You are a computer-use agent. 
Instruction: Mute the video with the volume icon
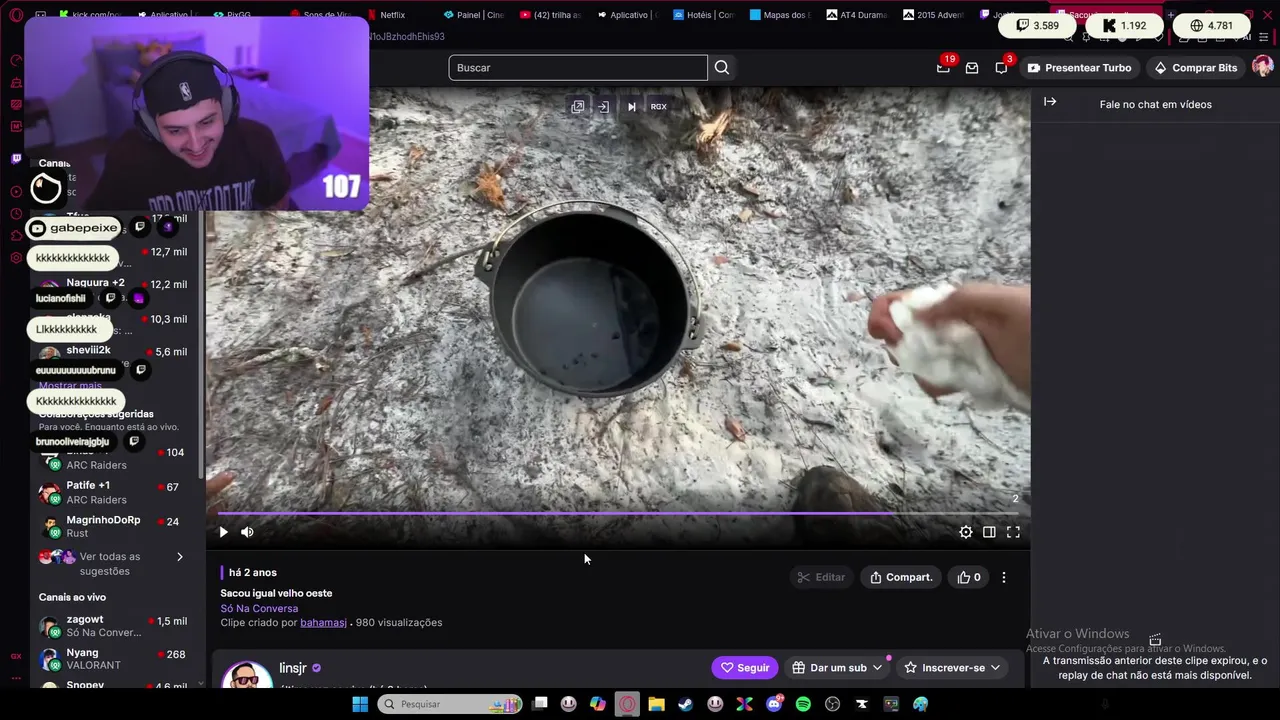[247, 532]
